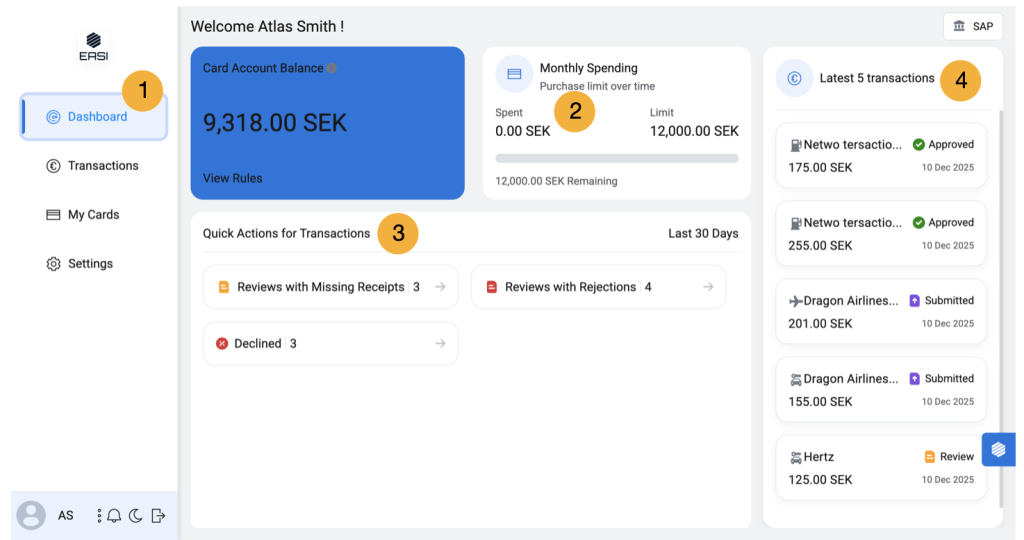Click the user avatar icon
The image size is (1024, 540).
32,515
